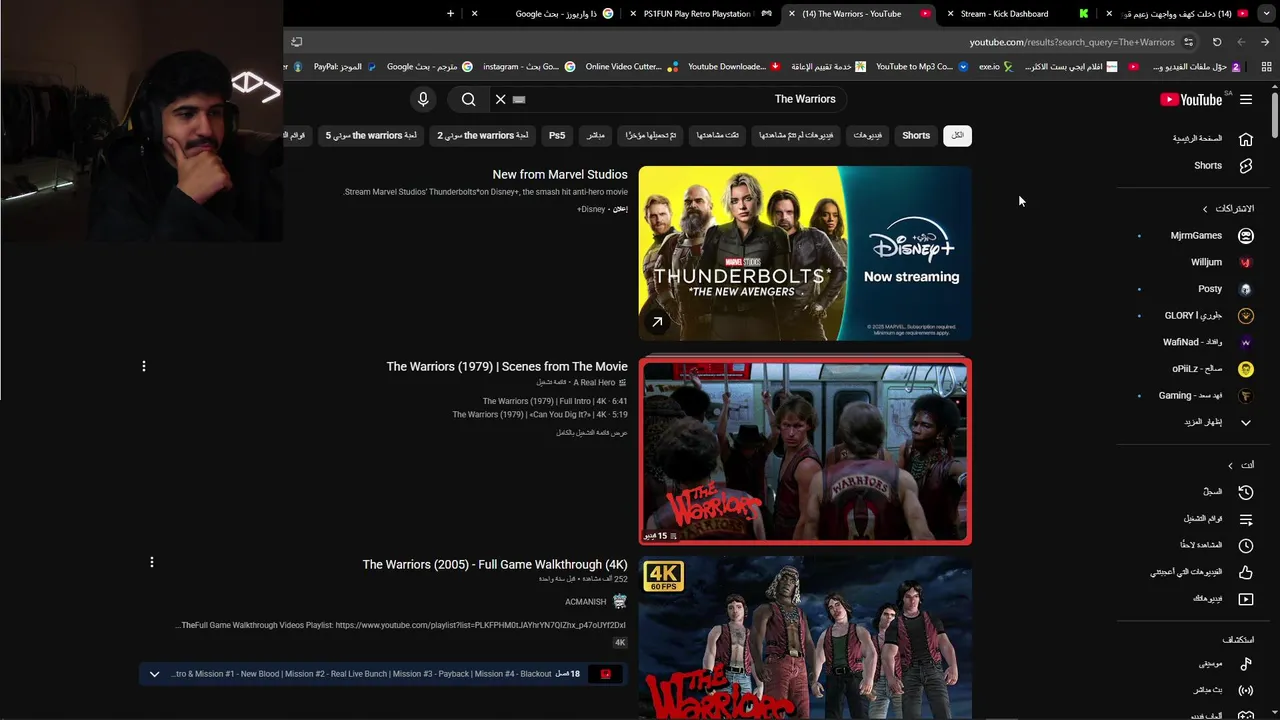
Task: Select the All filter chip
Action: [x=957, y=135]
